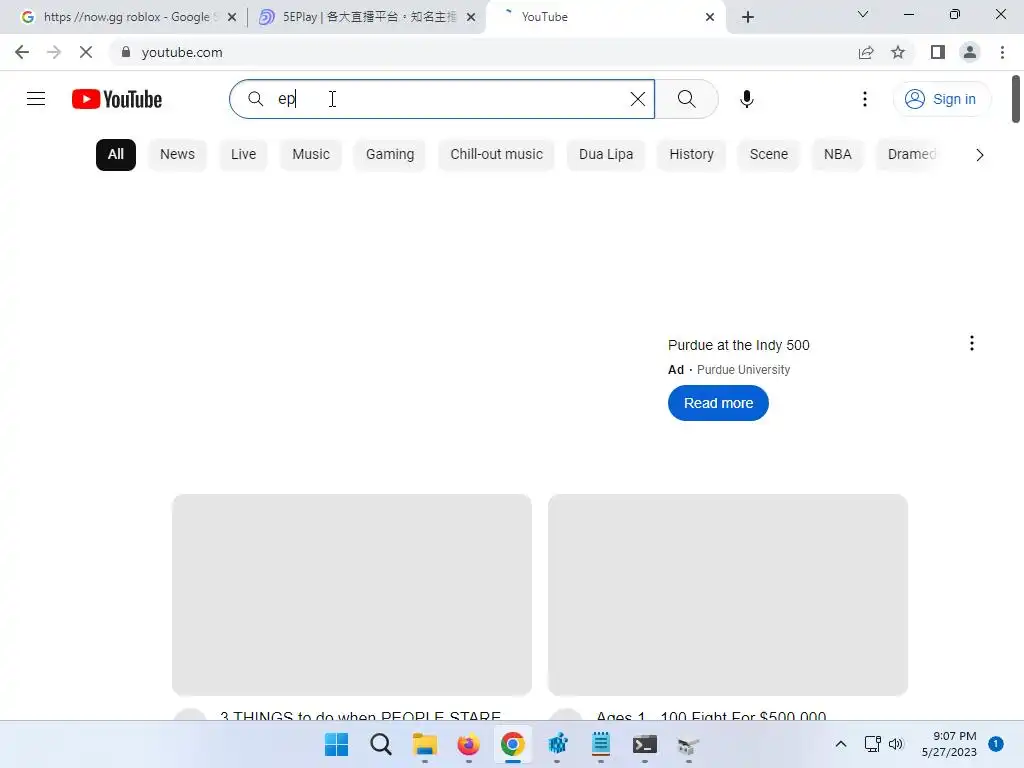1024x768 pixels.
Task: Open Chrome three-dot customize menu
Action: point(1002,52)
